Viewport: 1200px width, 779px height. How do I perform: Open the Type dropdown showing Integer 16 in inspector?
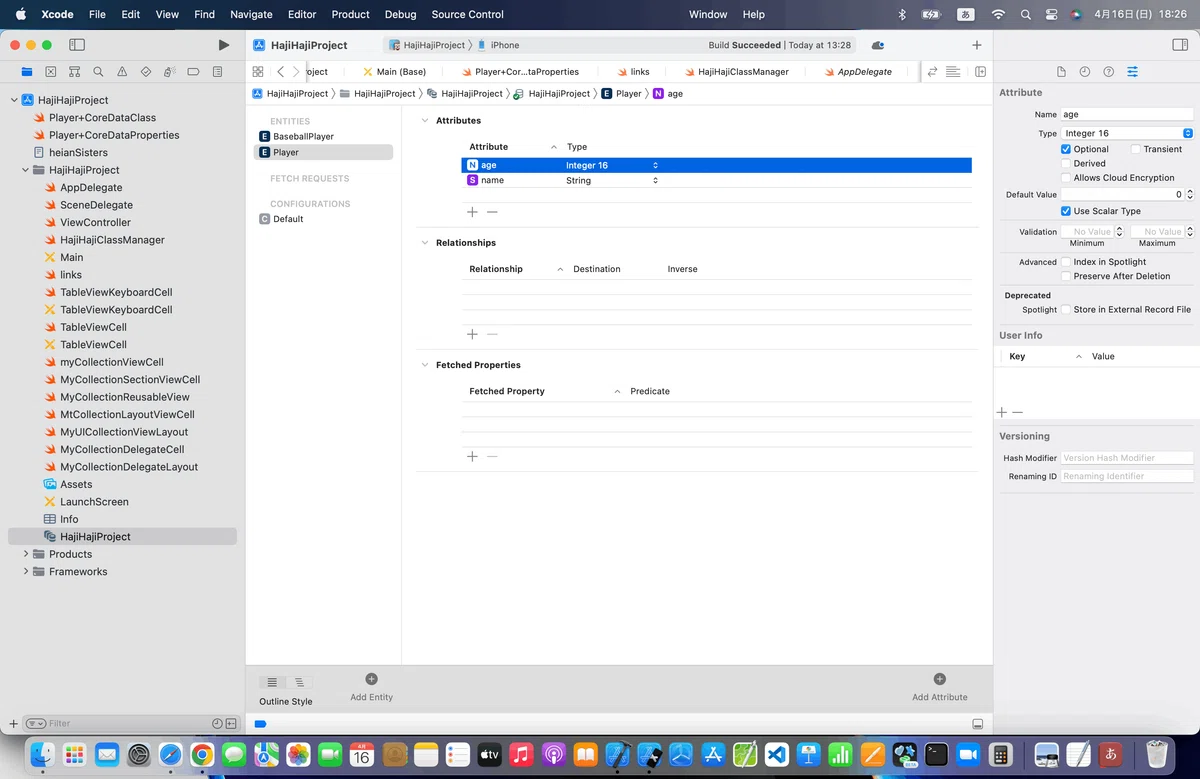(1127, 133)
